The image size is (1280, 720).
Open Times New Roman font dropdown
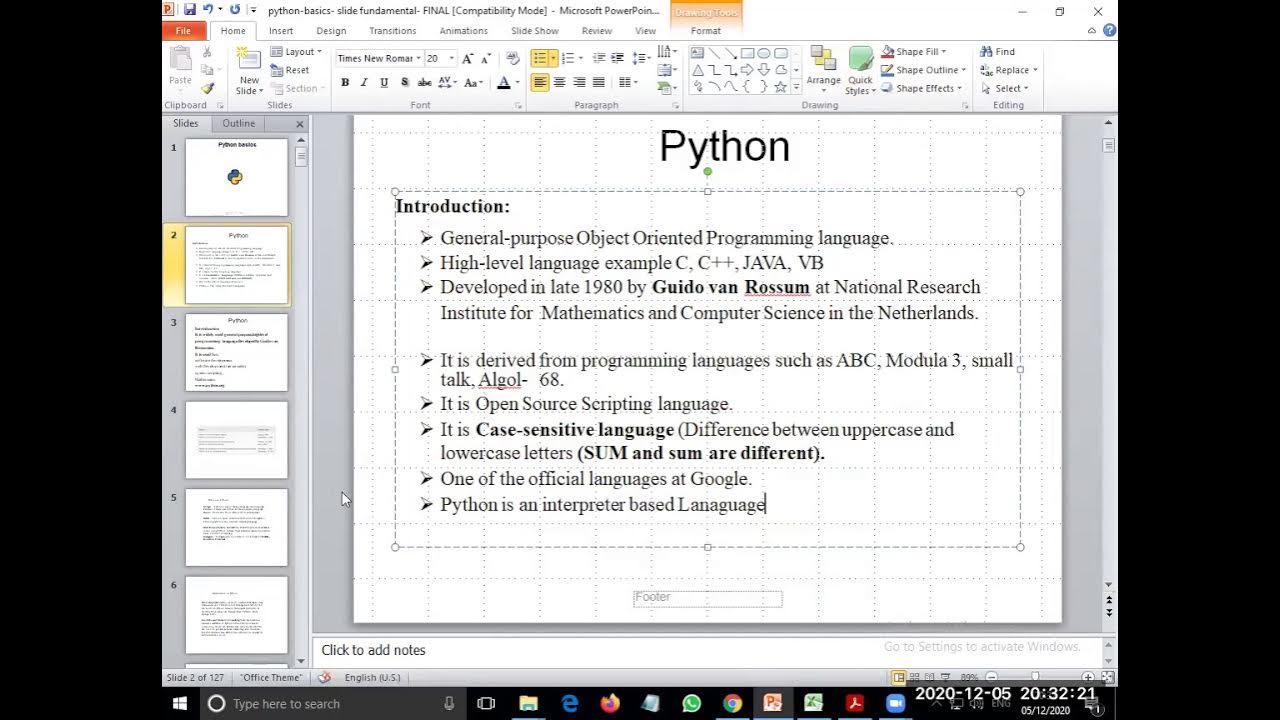[x=420, y=59]
